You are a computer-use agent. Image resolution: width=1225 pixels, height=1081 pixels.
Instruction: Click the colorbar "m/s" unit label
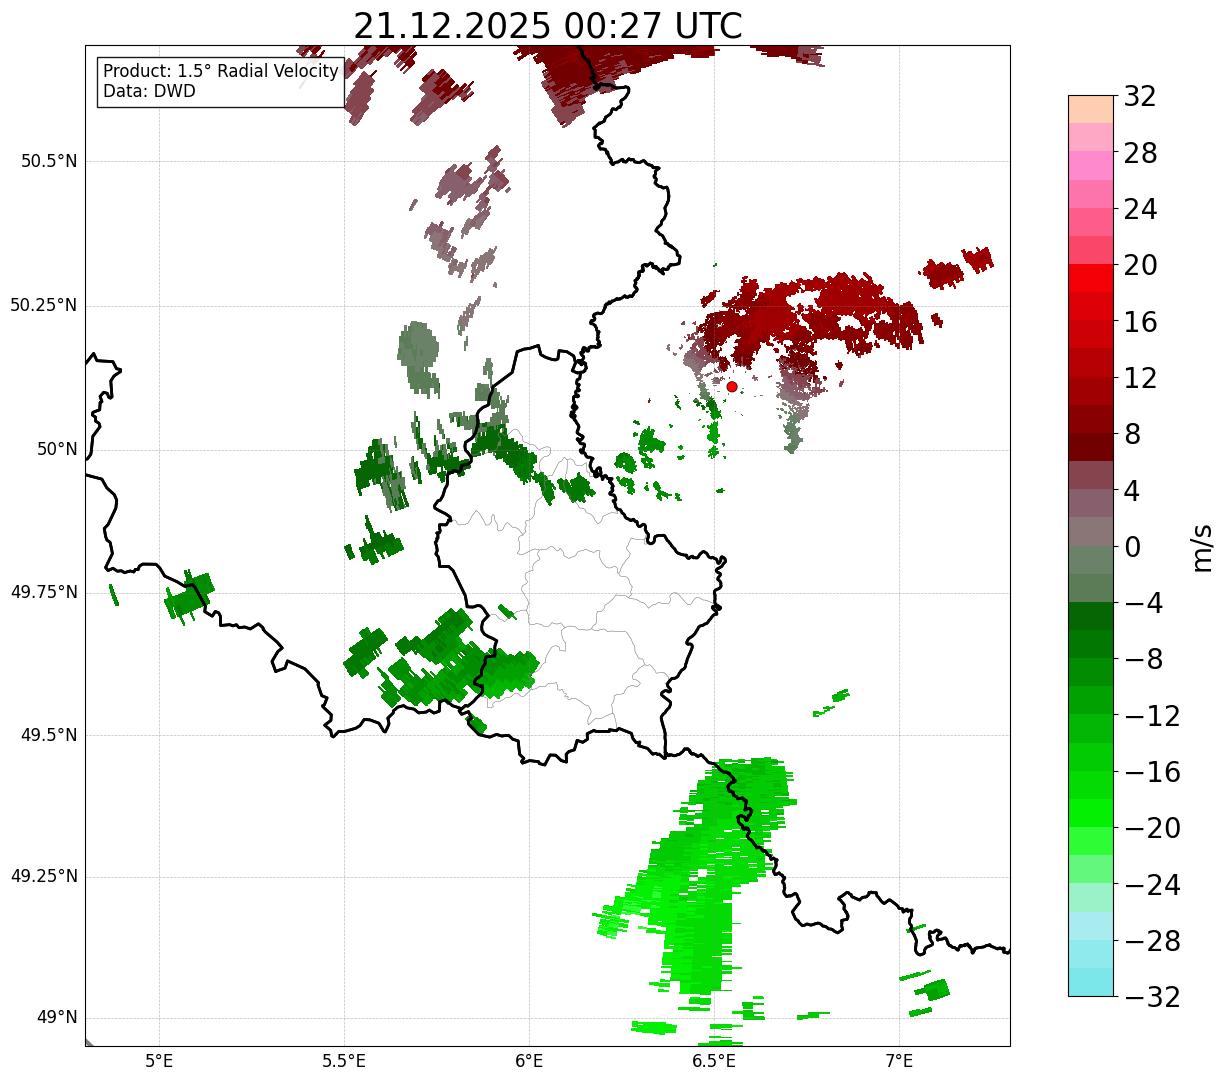(1203, 546)
